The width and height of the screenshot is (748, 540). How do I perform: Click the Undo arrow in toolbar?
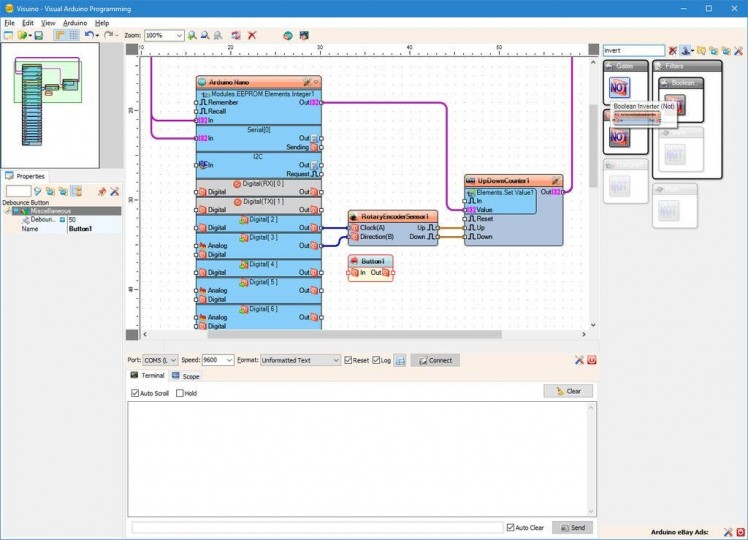click(88, 35)
